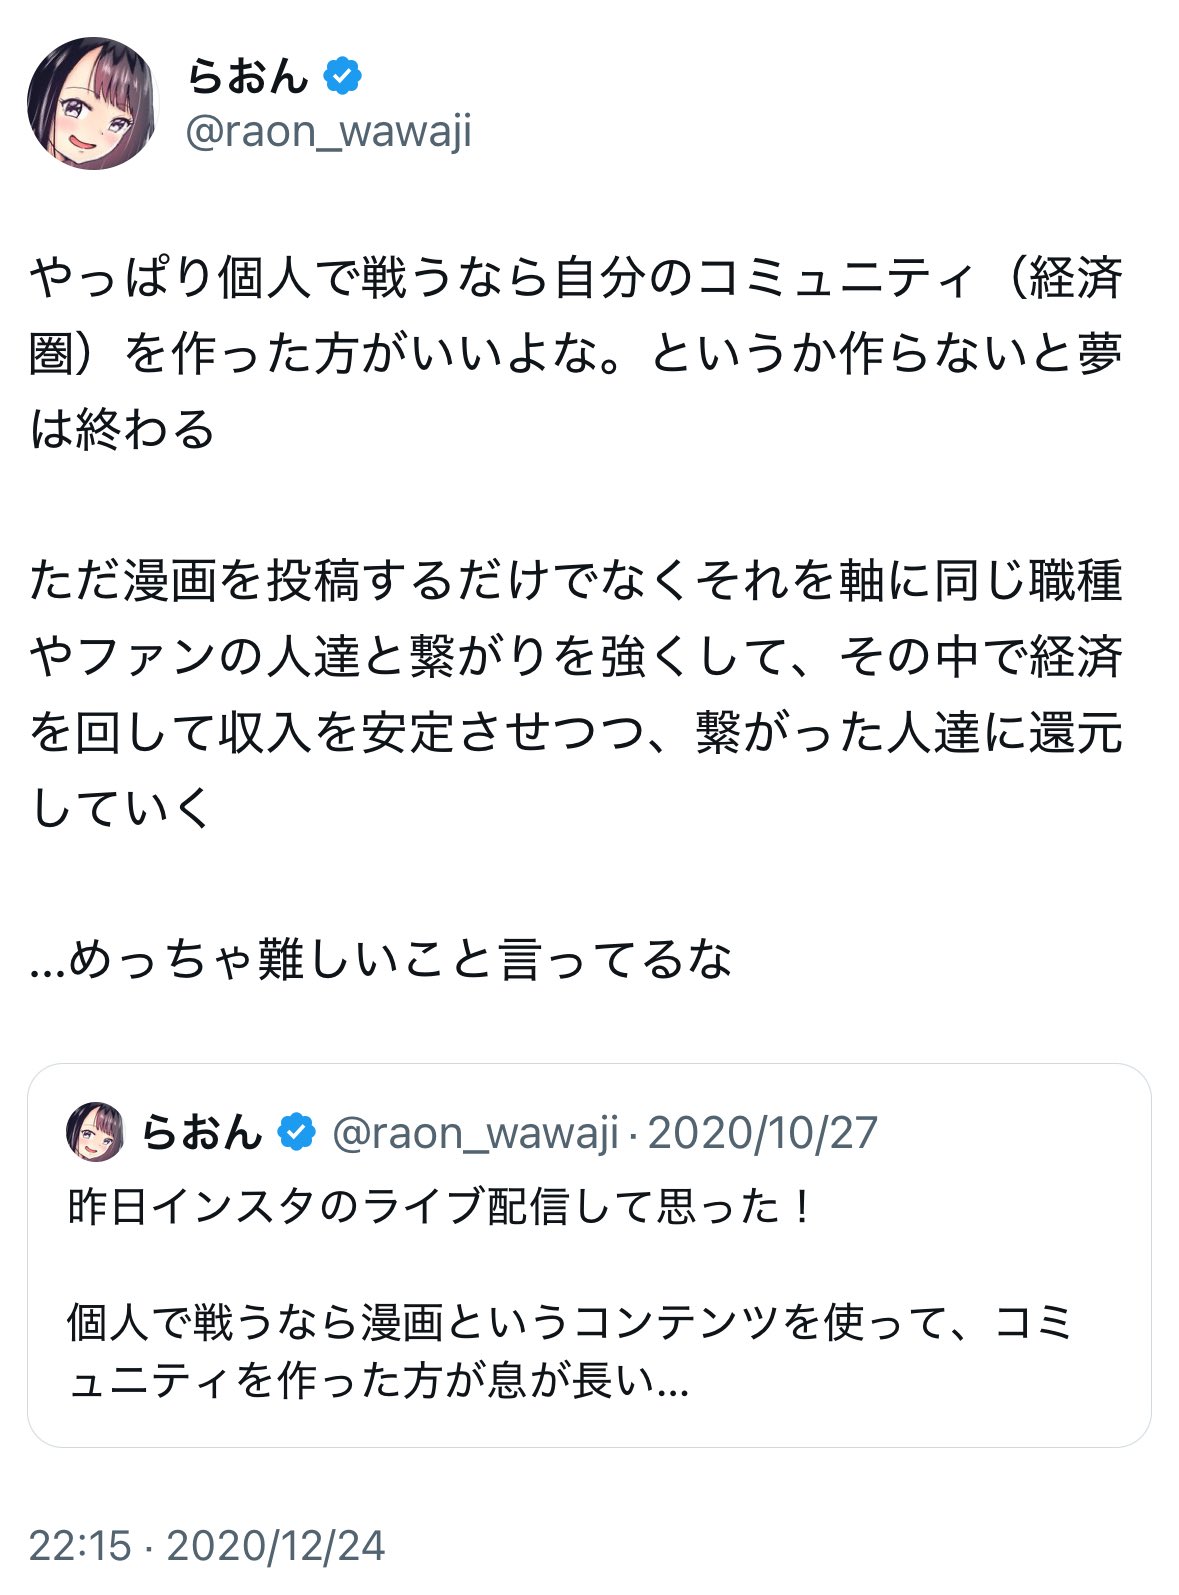Image resolution: width=1179 pixels, height=1595 pixels.
Task: Select the らおん name in the quoted tweet
Action: pos(200,1132)
